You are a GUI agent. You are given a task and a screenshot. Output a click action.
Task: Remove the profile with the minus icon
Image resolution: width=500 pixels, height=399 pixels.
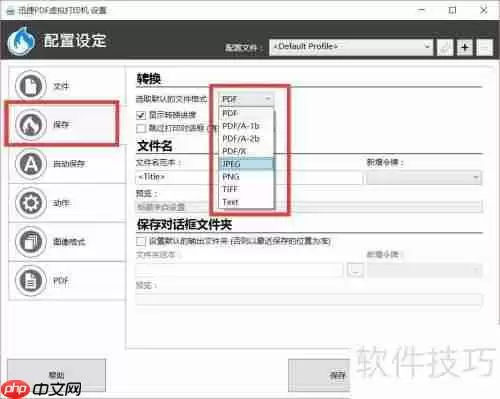tap(484, 47)
